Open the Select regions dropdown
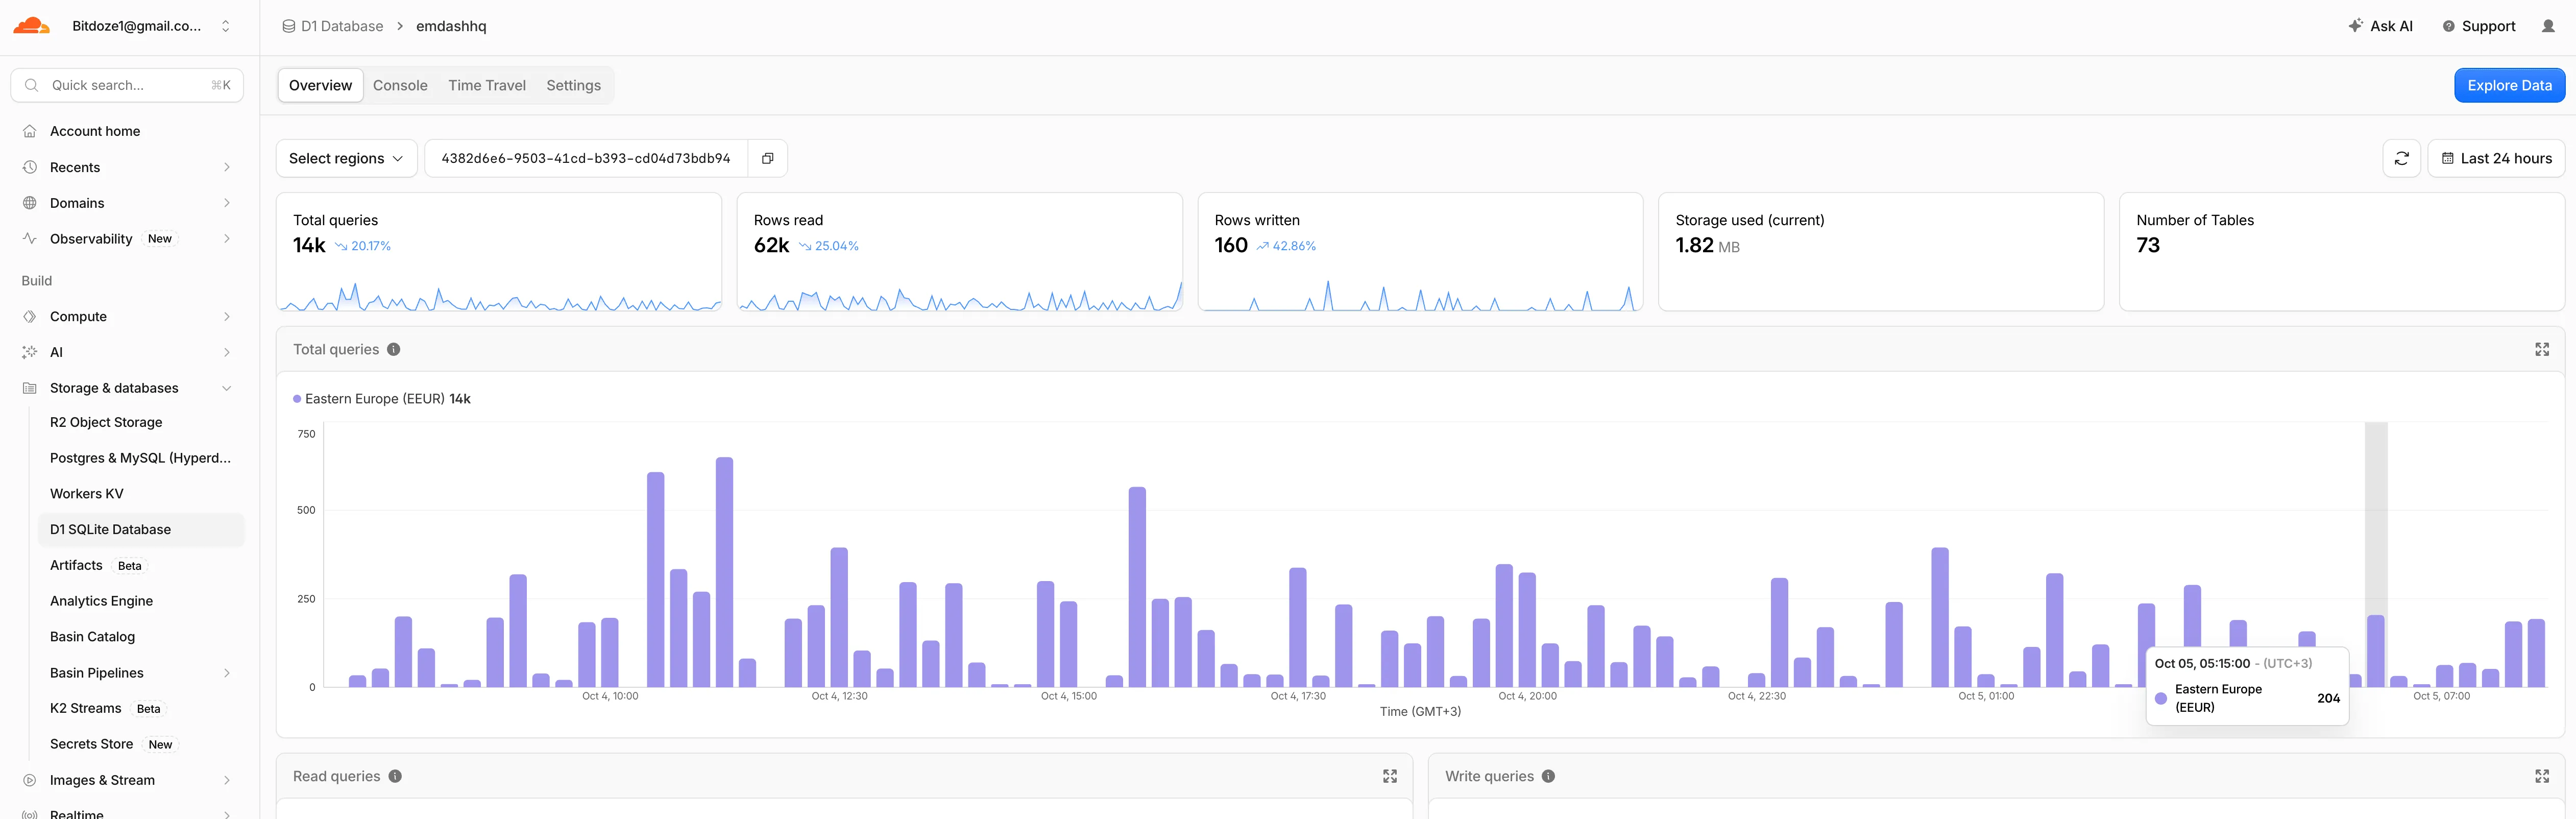Image resolution: width=2576 pixels, height=819 pixels. pyautogui.click(x=346, y=158)
